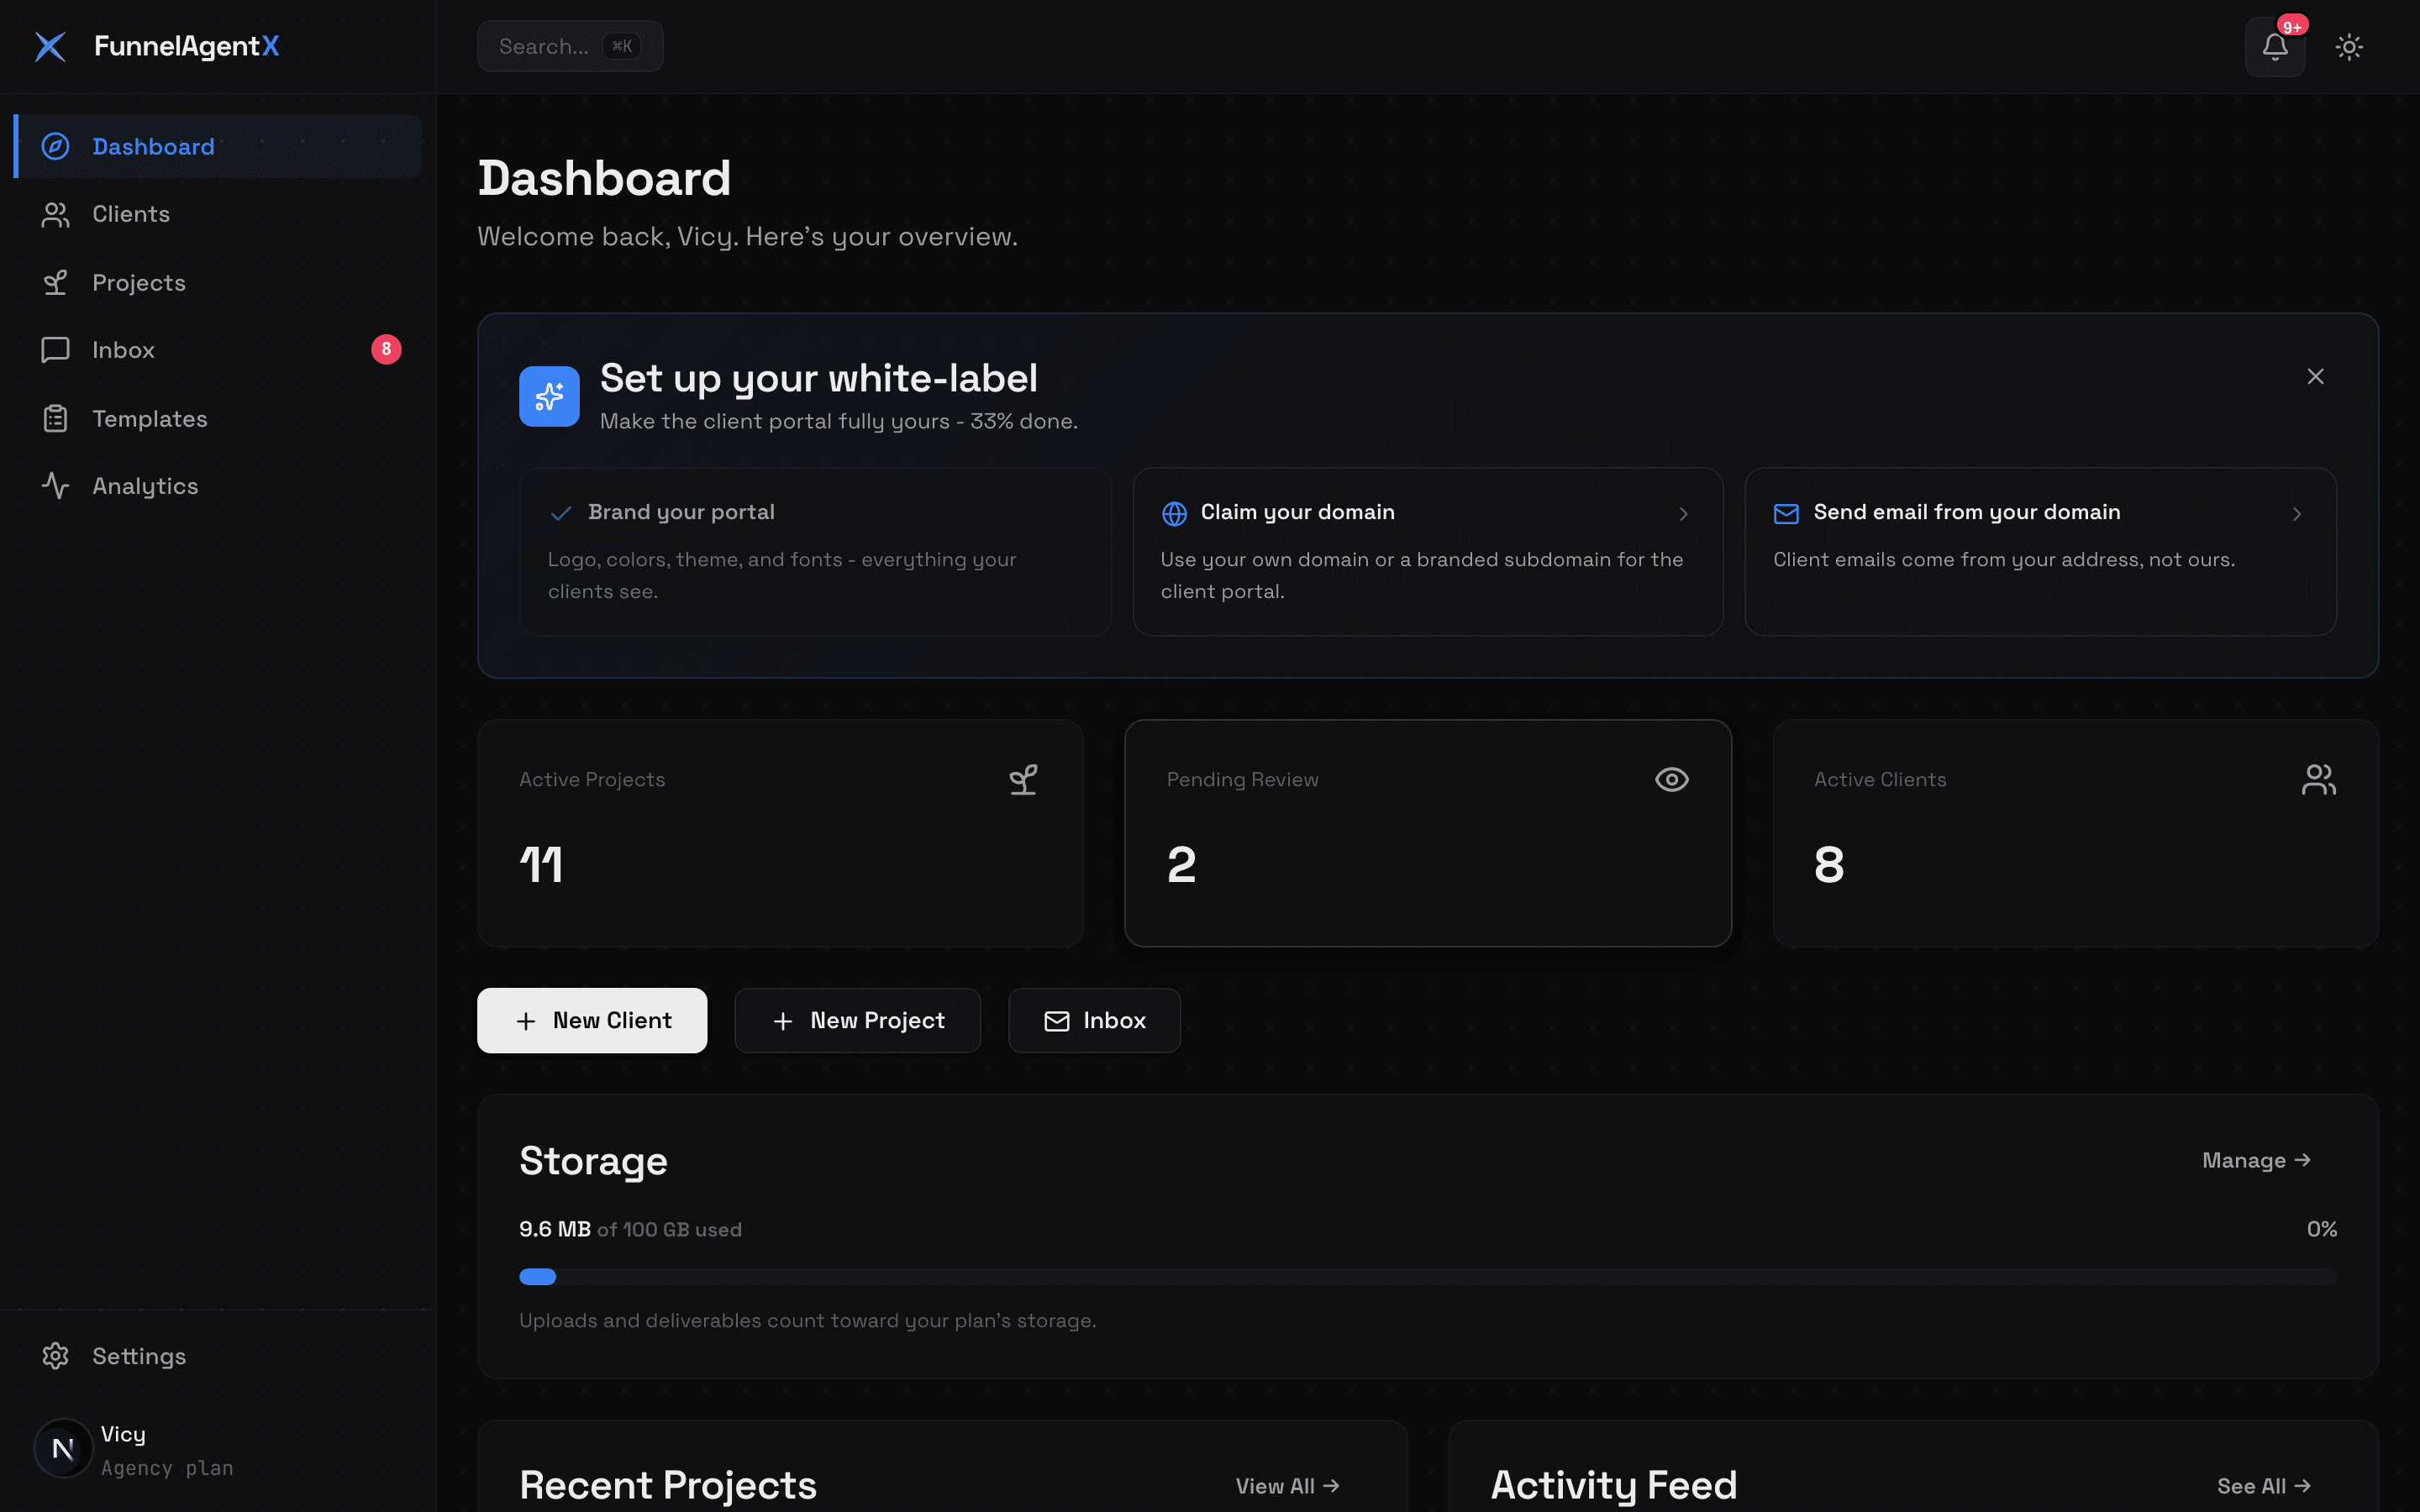The height and width of the screenshot is (1512, 2420).
Task: Click the Inbox quick action button
Action: 1094,1020
